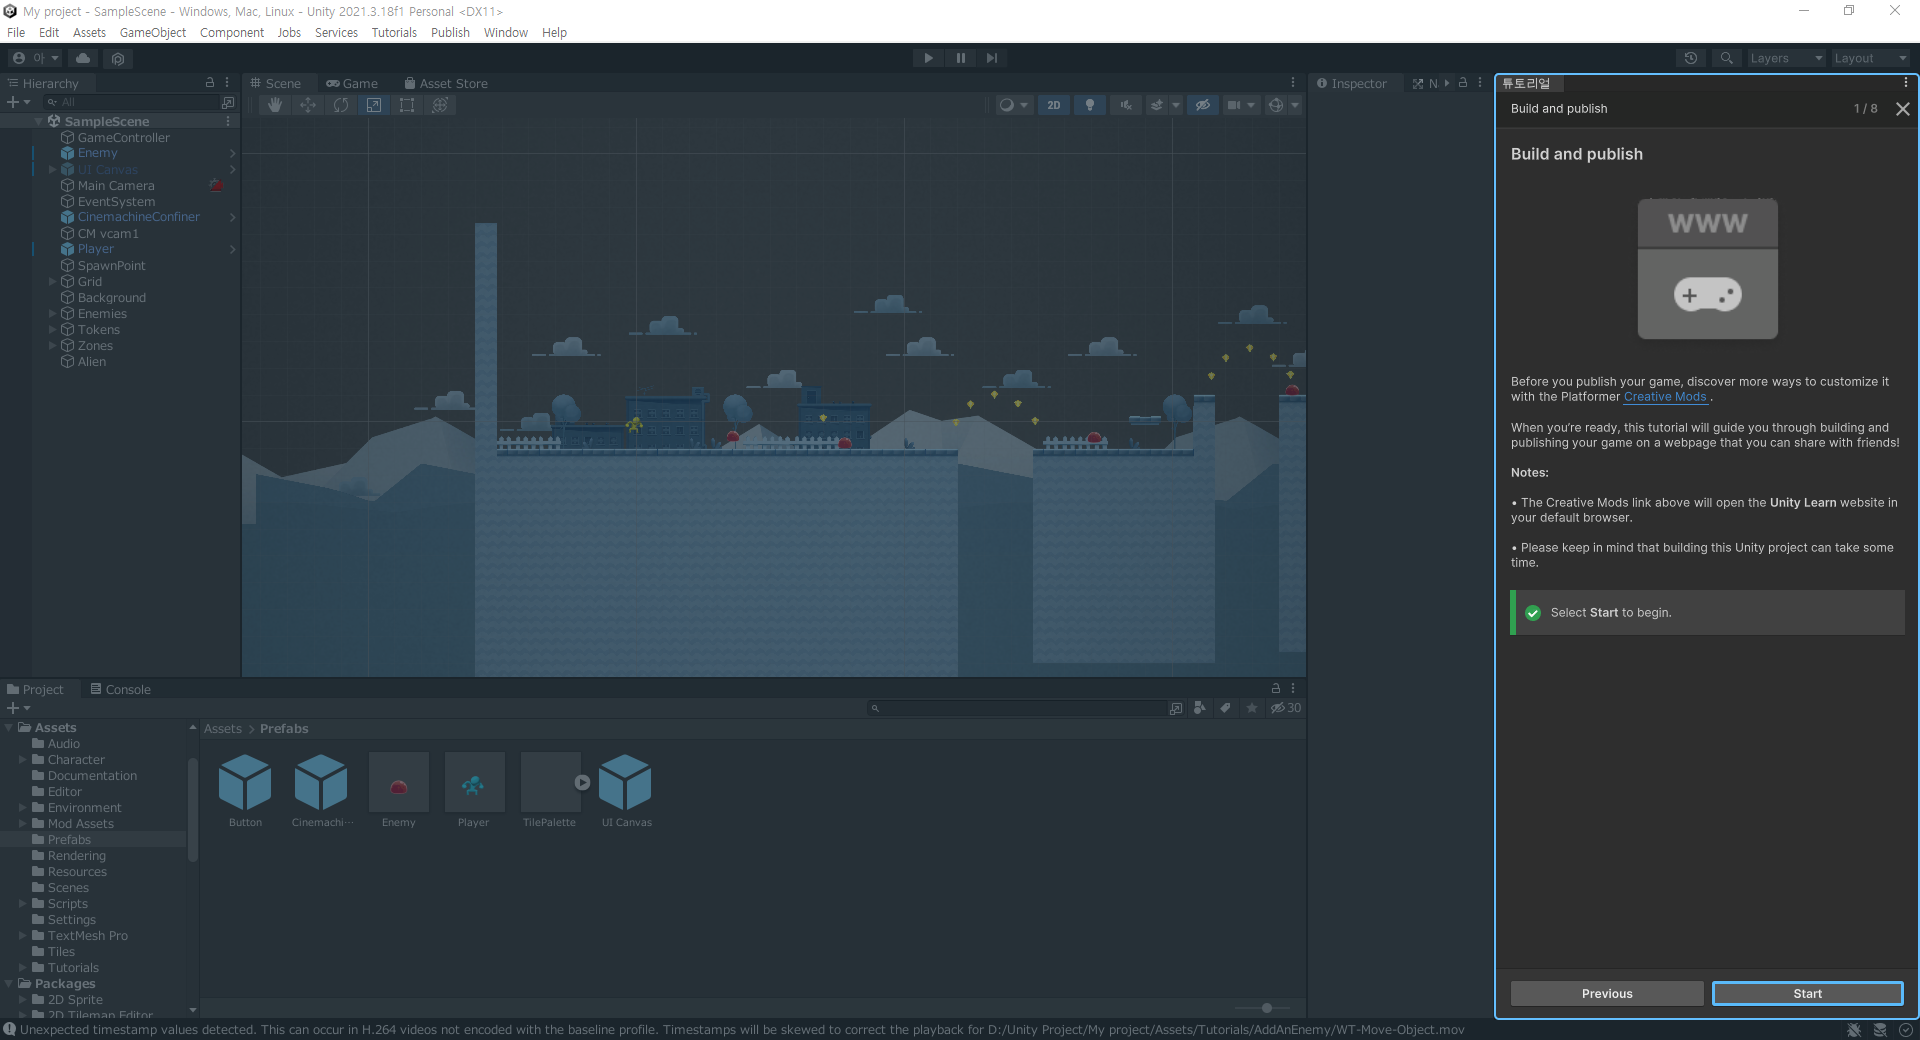Close the Build and publish tutorial
This screenshot has width=1920, height=1040.
(x=1903, y=109)
